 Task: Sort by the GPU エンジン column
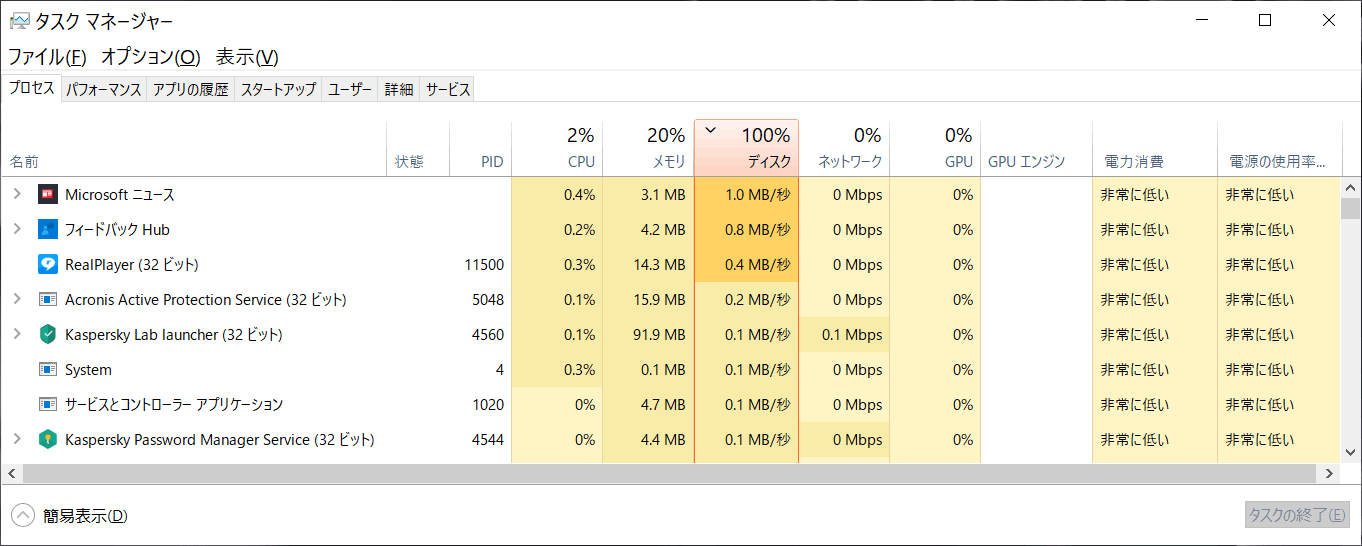1036,148
